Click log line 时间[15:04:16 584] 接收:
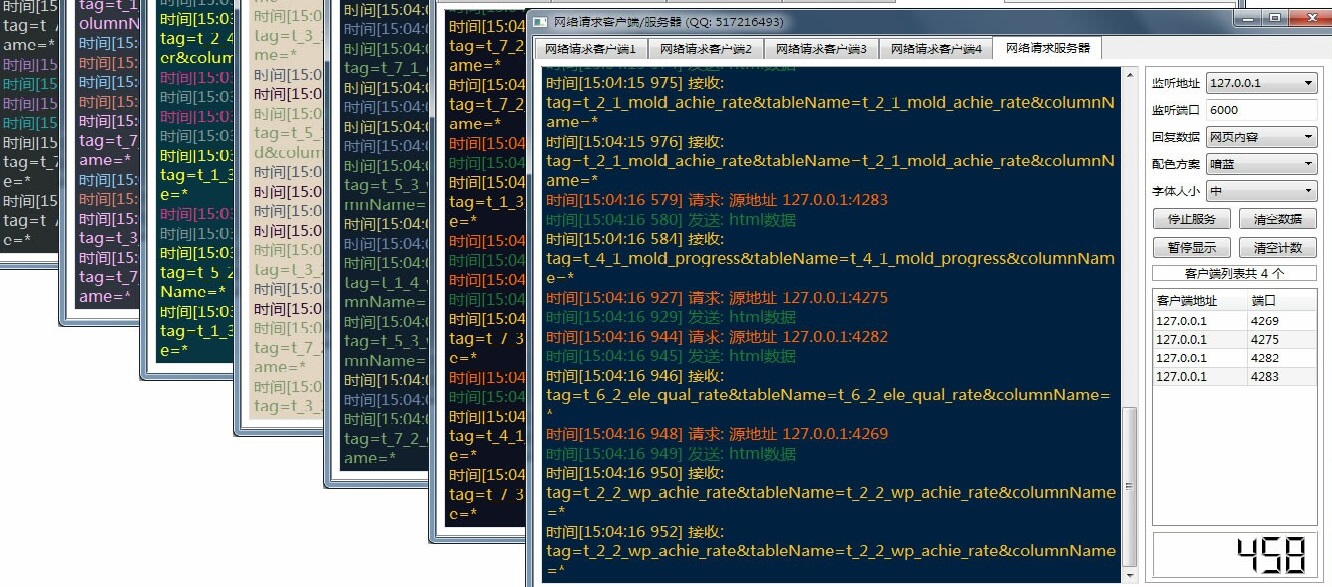This screenshot has width=1332, height=587. [x=635, y=239]
